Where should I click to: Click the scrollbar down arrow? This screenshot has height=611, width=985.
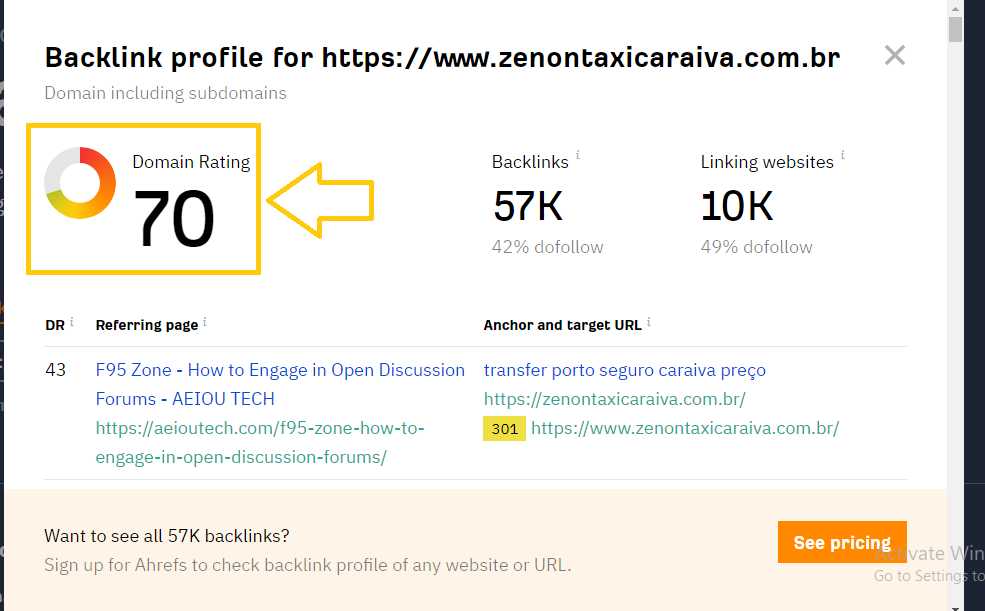click(956, 604)
